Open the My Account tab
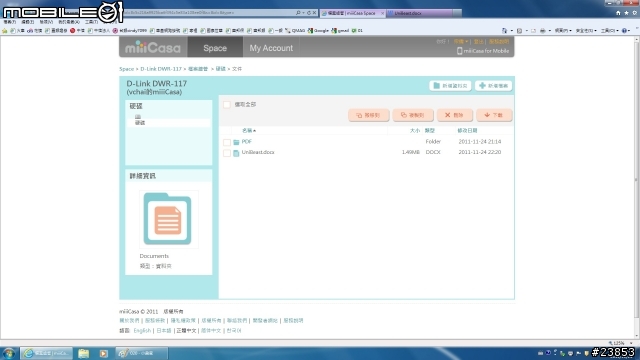640x360 pixels. click(271, 48)
